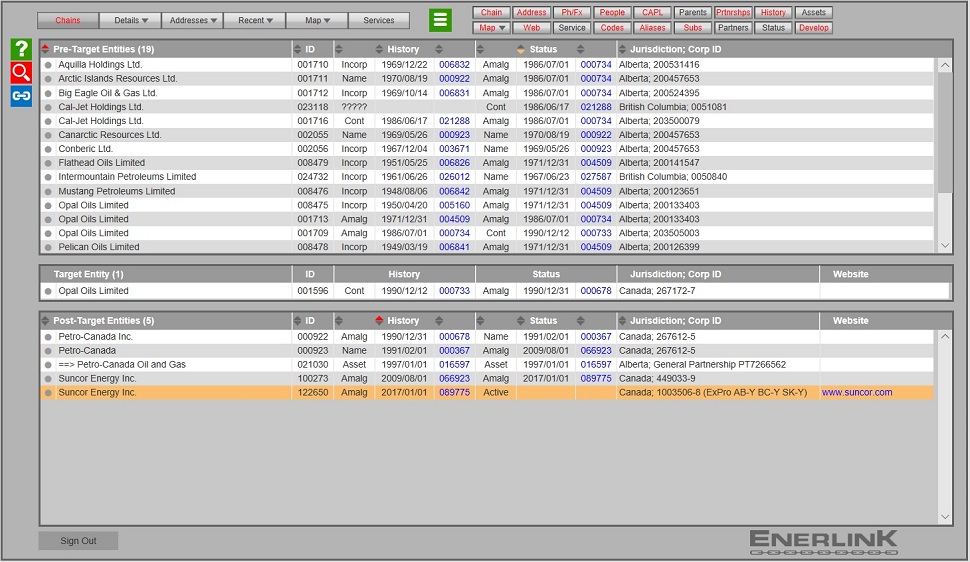Click the Subs button
This screenshot has width=970, height=562.
click(x=692, y=28)
